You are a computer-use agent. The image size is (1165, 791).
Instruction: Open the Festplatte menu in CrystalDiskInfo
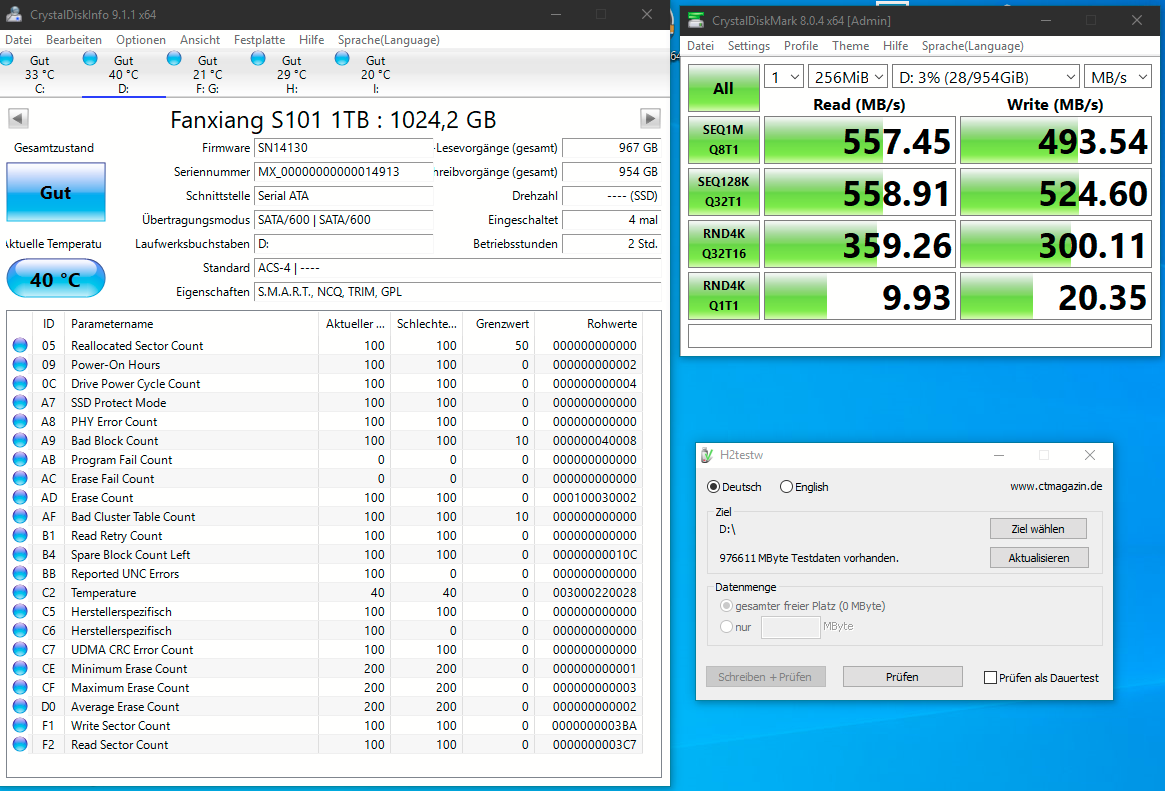click(x=259, y=40)
